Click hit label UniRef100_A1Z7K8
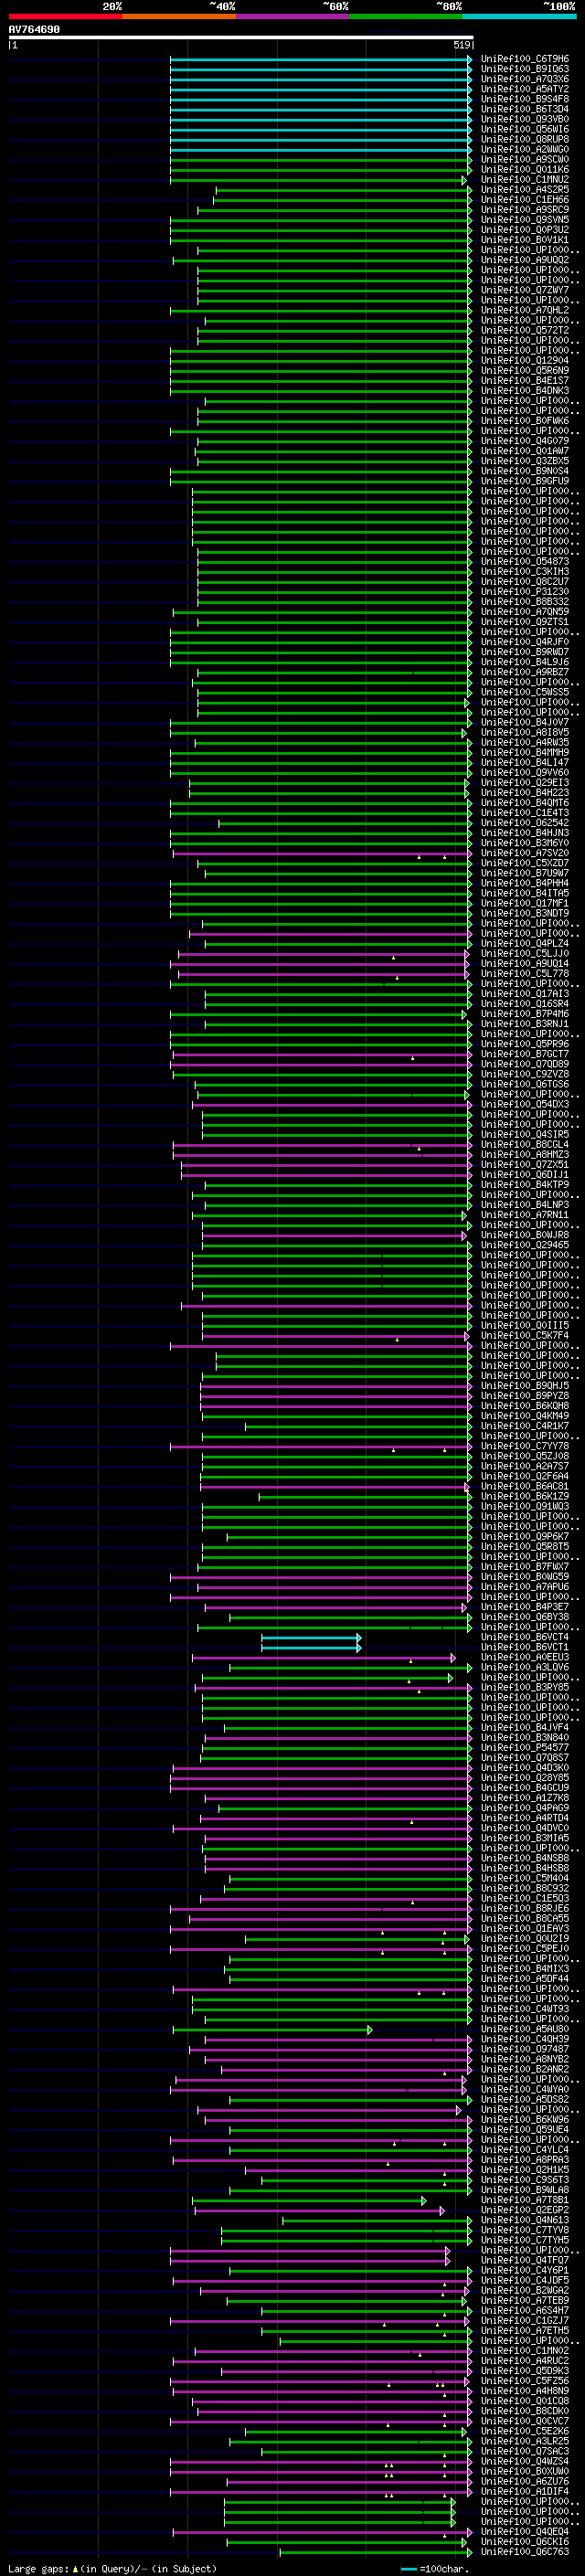585x2576 pixels. click(x=525, y=1797)
